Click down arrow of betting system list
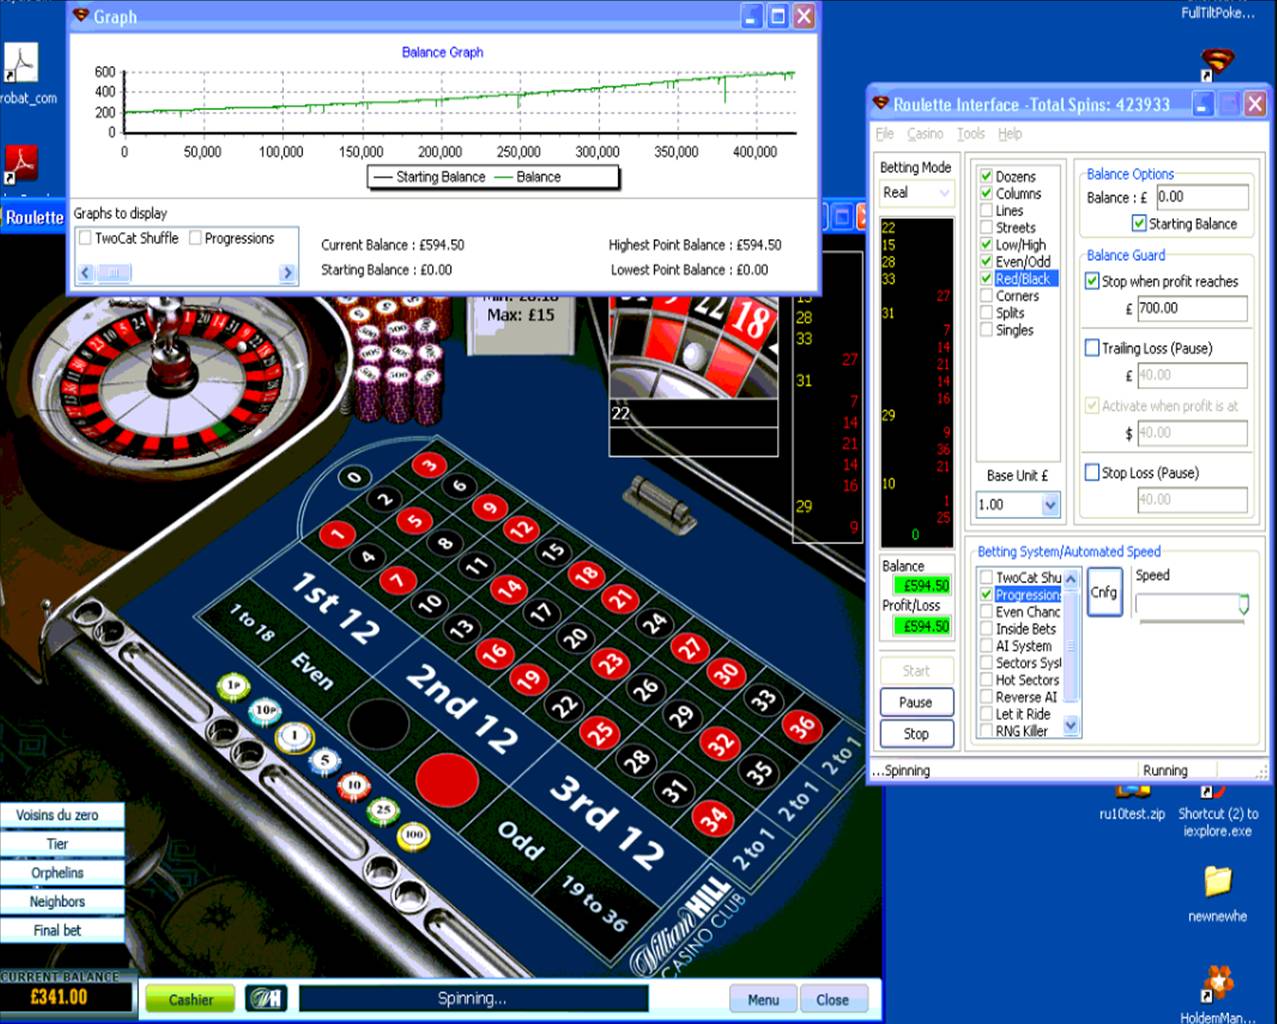This screenshot has width=1277, height=1024. point(1071,726)
